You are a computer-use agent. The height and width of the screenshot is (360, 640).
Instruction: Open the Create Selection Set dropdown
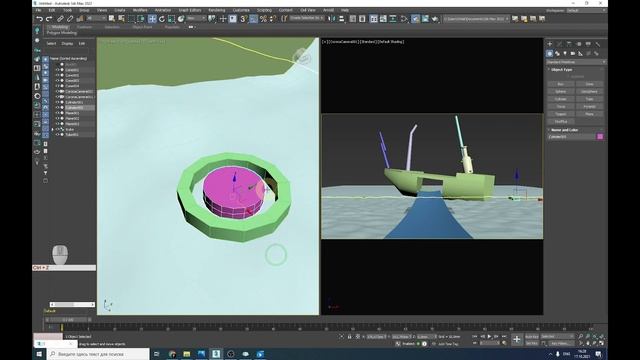[307, 18]
